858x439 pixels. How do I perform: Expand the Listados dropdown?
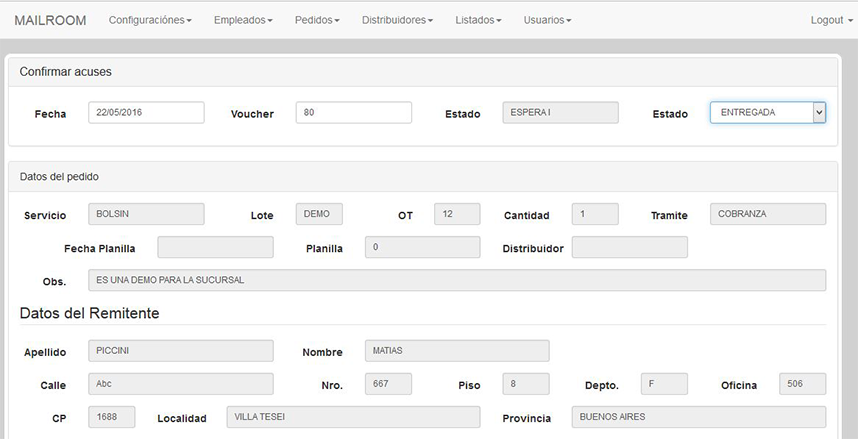478,20
